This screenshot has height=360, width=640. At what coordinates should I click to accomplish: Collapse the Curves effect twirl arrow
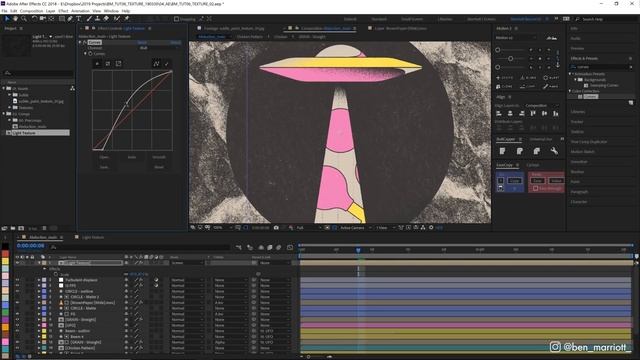pyautogui.click(x=80, y=42)
